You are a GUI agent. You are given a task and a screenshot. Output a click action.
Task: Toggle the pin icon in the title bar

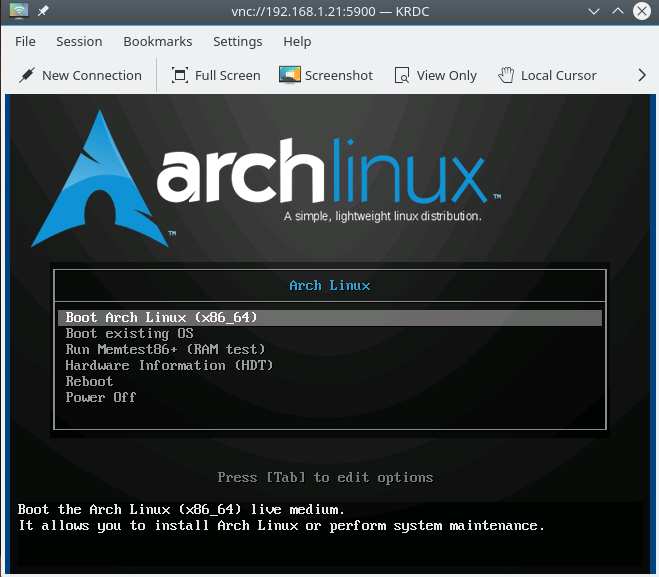[x=43, y=13]
